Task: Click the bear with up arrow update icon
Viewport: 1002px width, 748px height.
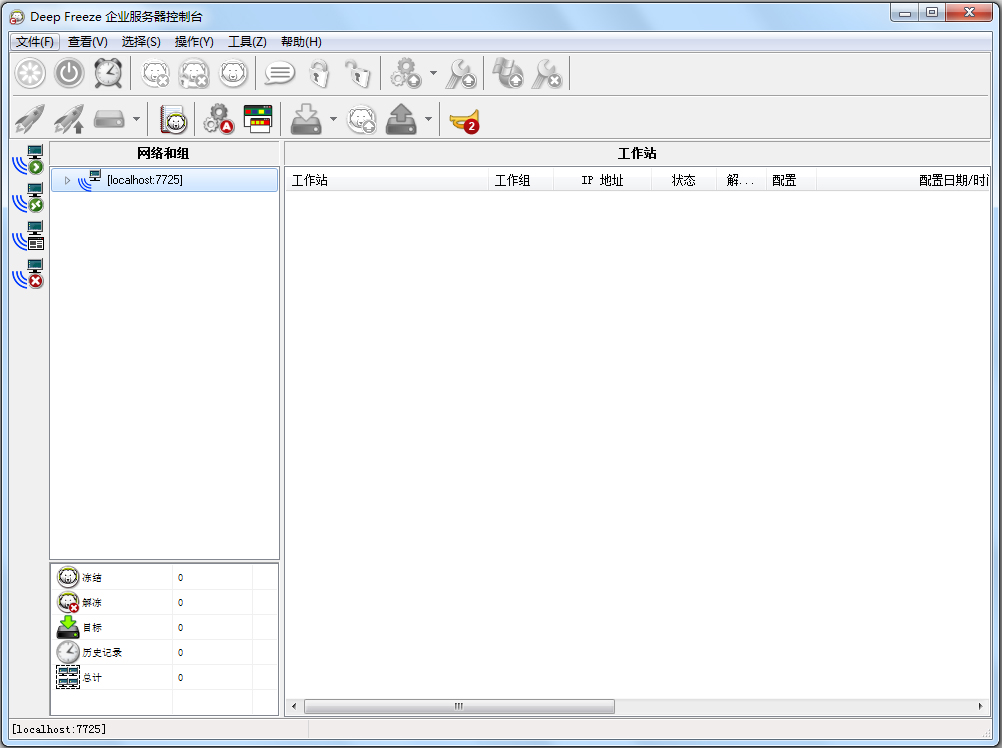Action: coord(362,119)
